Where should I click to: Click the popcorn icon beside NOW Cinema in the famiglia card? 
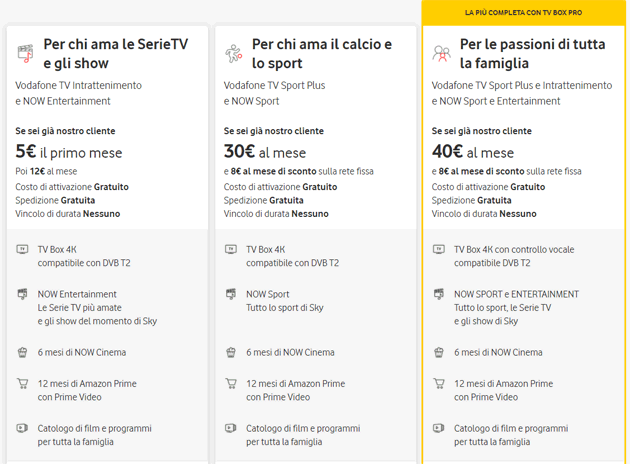coord(439,352)
